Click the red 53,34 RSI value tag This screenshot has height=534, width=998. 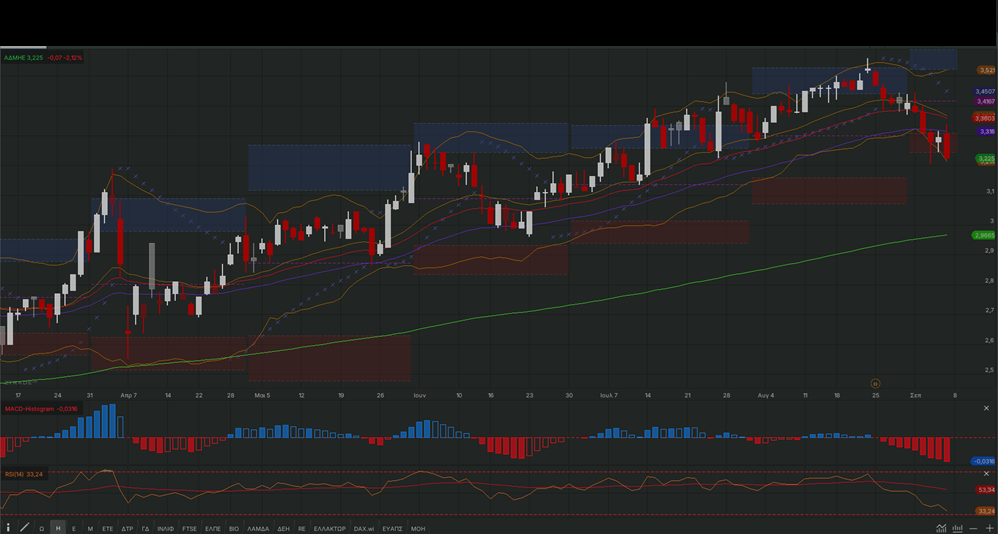pyautogui.click(x=987, y=489)
